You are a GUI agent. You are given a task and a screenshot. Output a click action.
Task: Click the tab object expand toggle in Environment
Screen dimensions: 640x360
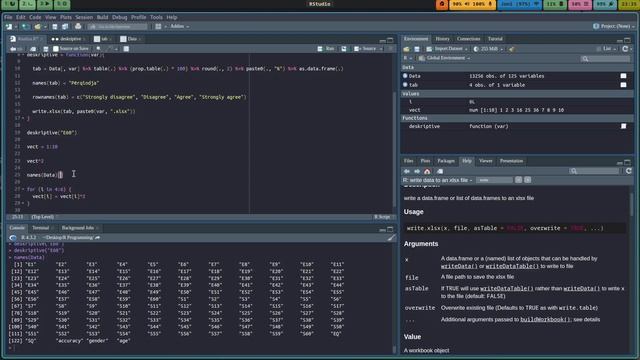(x=405, y=85)
